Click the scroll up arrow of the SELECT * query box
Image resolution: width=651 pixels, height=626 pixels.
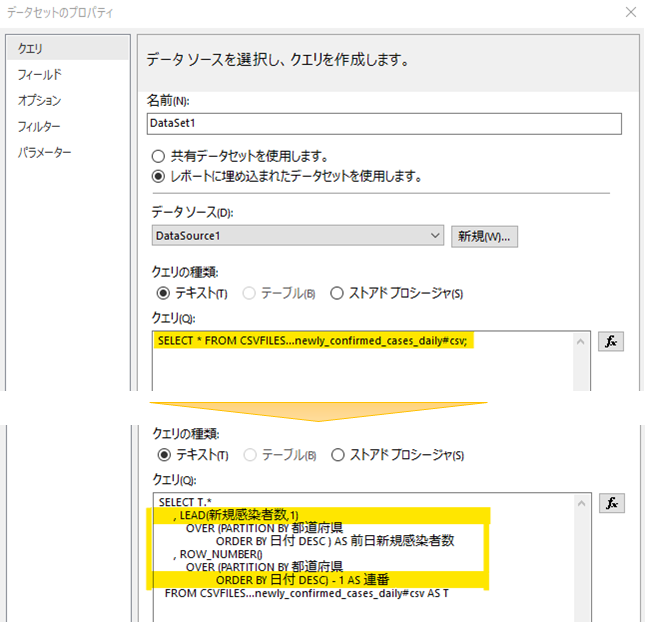pyautogui.click(x=581, y=341)
